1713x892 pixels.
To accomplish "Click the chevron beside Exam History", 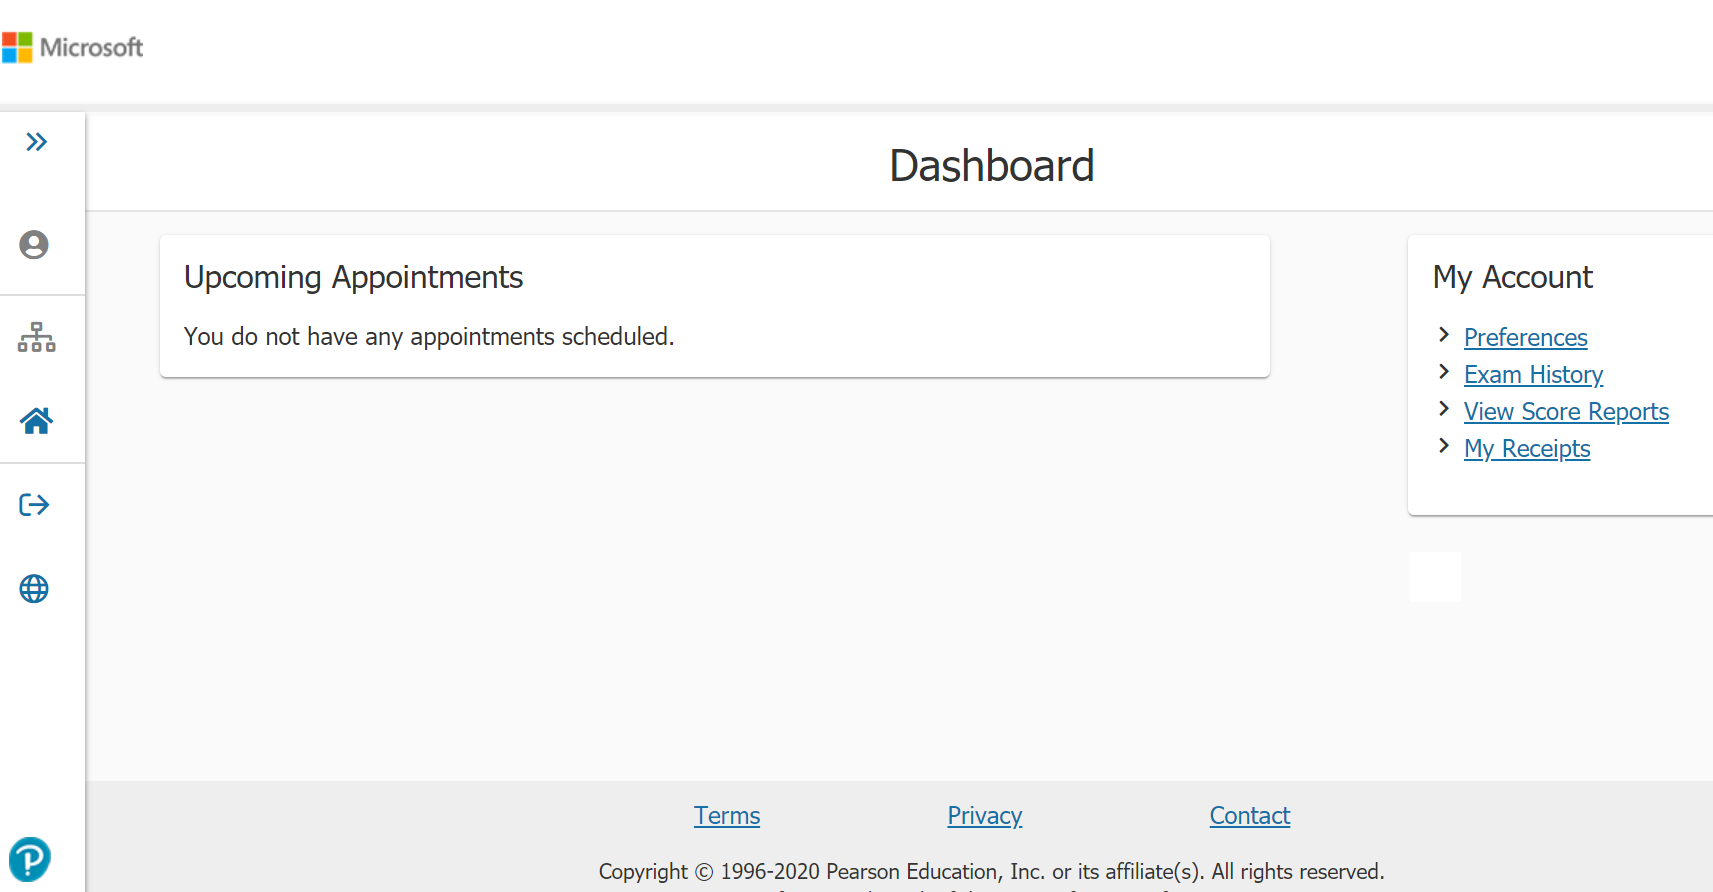I will (x=1443, y=372).
